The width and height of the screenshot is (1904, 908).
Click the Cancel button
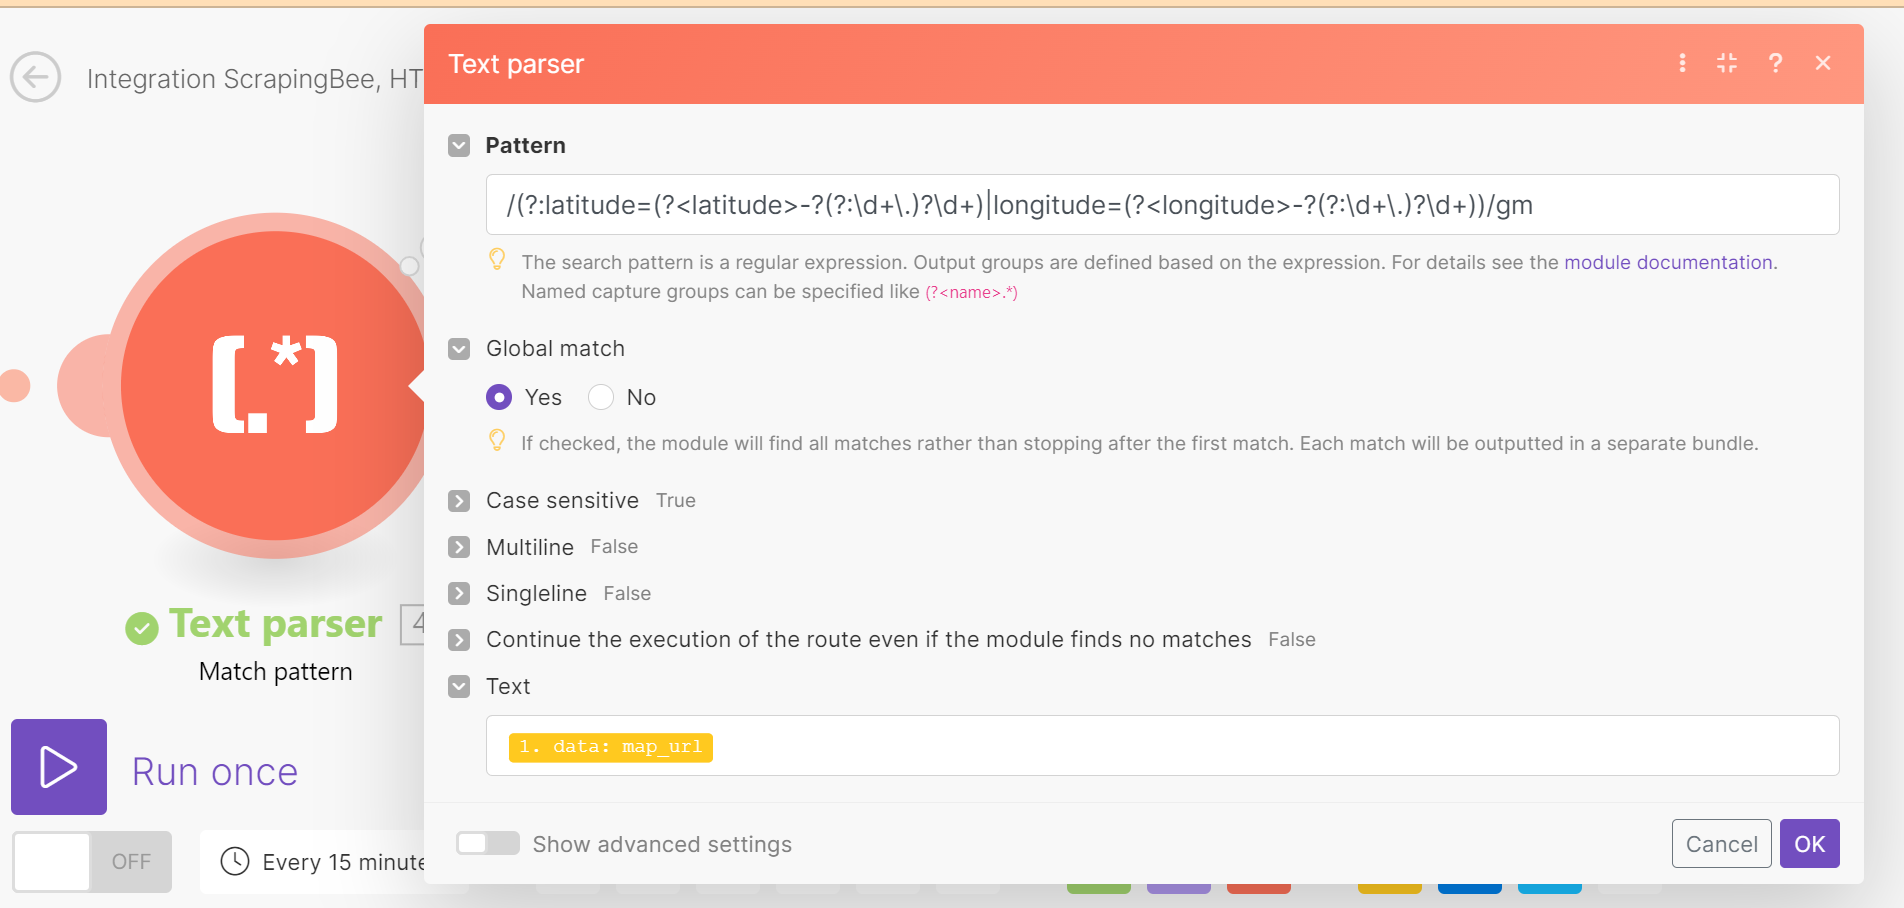click(1721, 844)
